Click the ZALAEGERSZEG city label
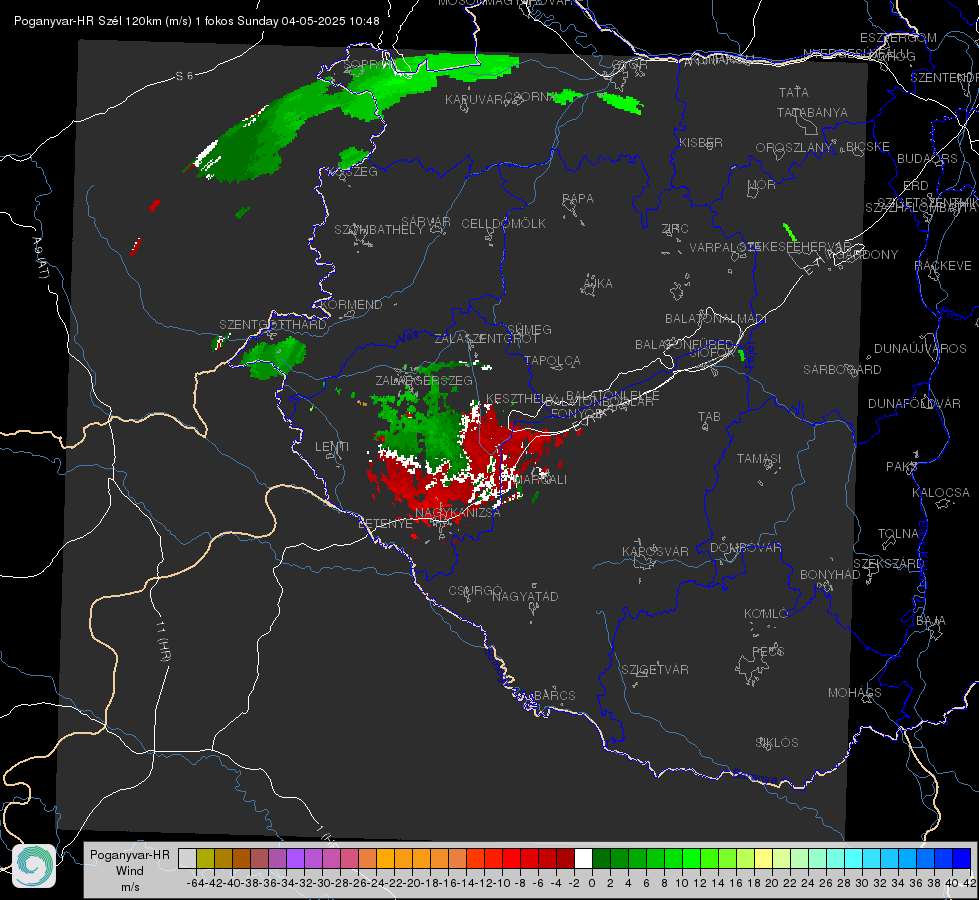The width and height of the screenshot is (979, 900). pyautogui.click(x=424, y=380)
